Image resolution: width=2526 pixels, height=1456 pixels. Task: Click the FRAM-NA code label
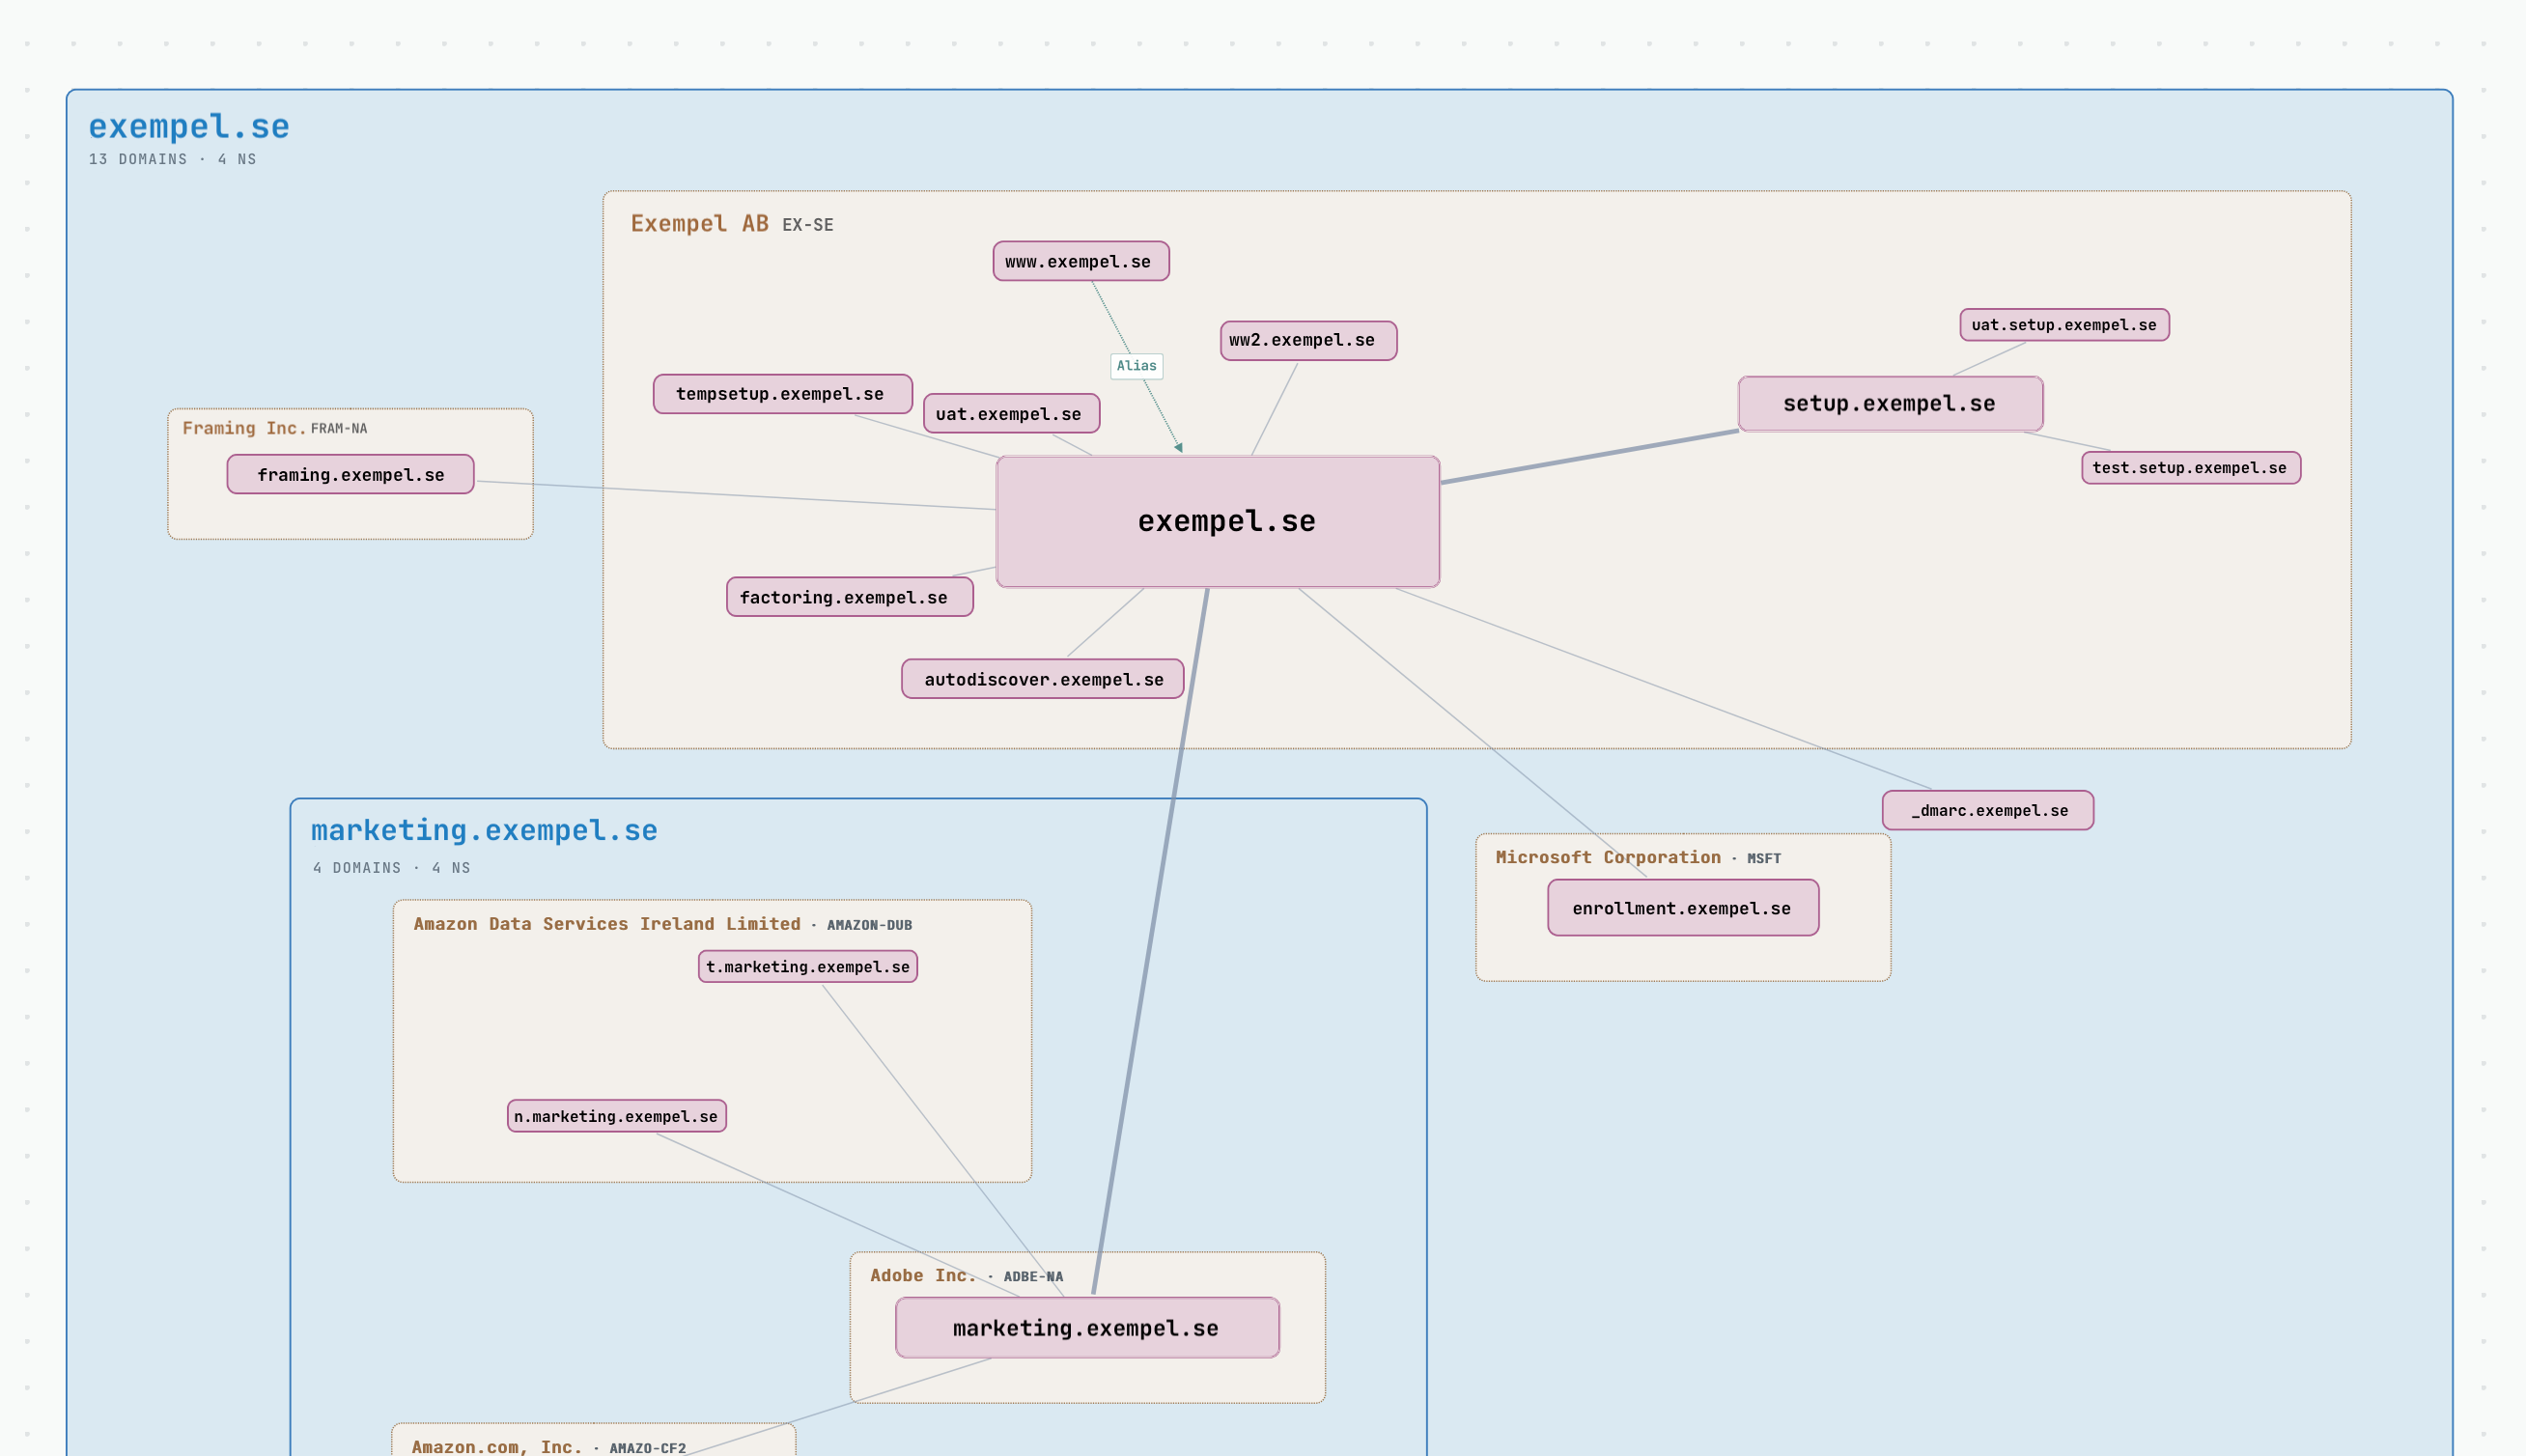click(x=338, y=428)
